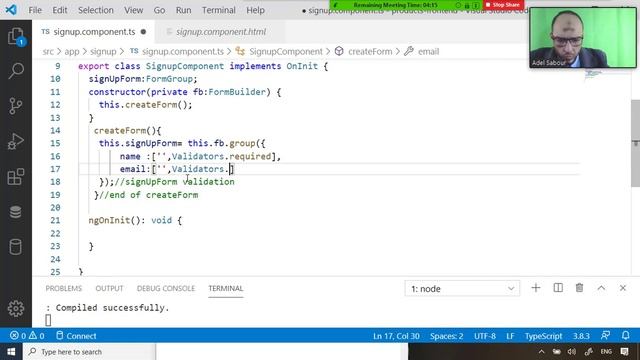Click the Stop Share button
The image size is (640, 360).
(503, 5)
